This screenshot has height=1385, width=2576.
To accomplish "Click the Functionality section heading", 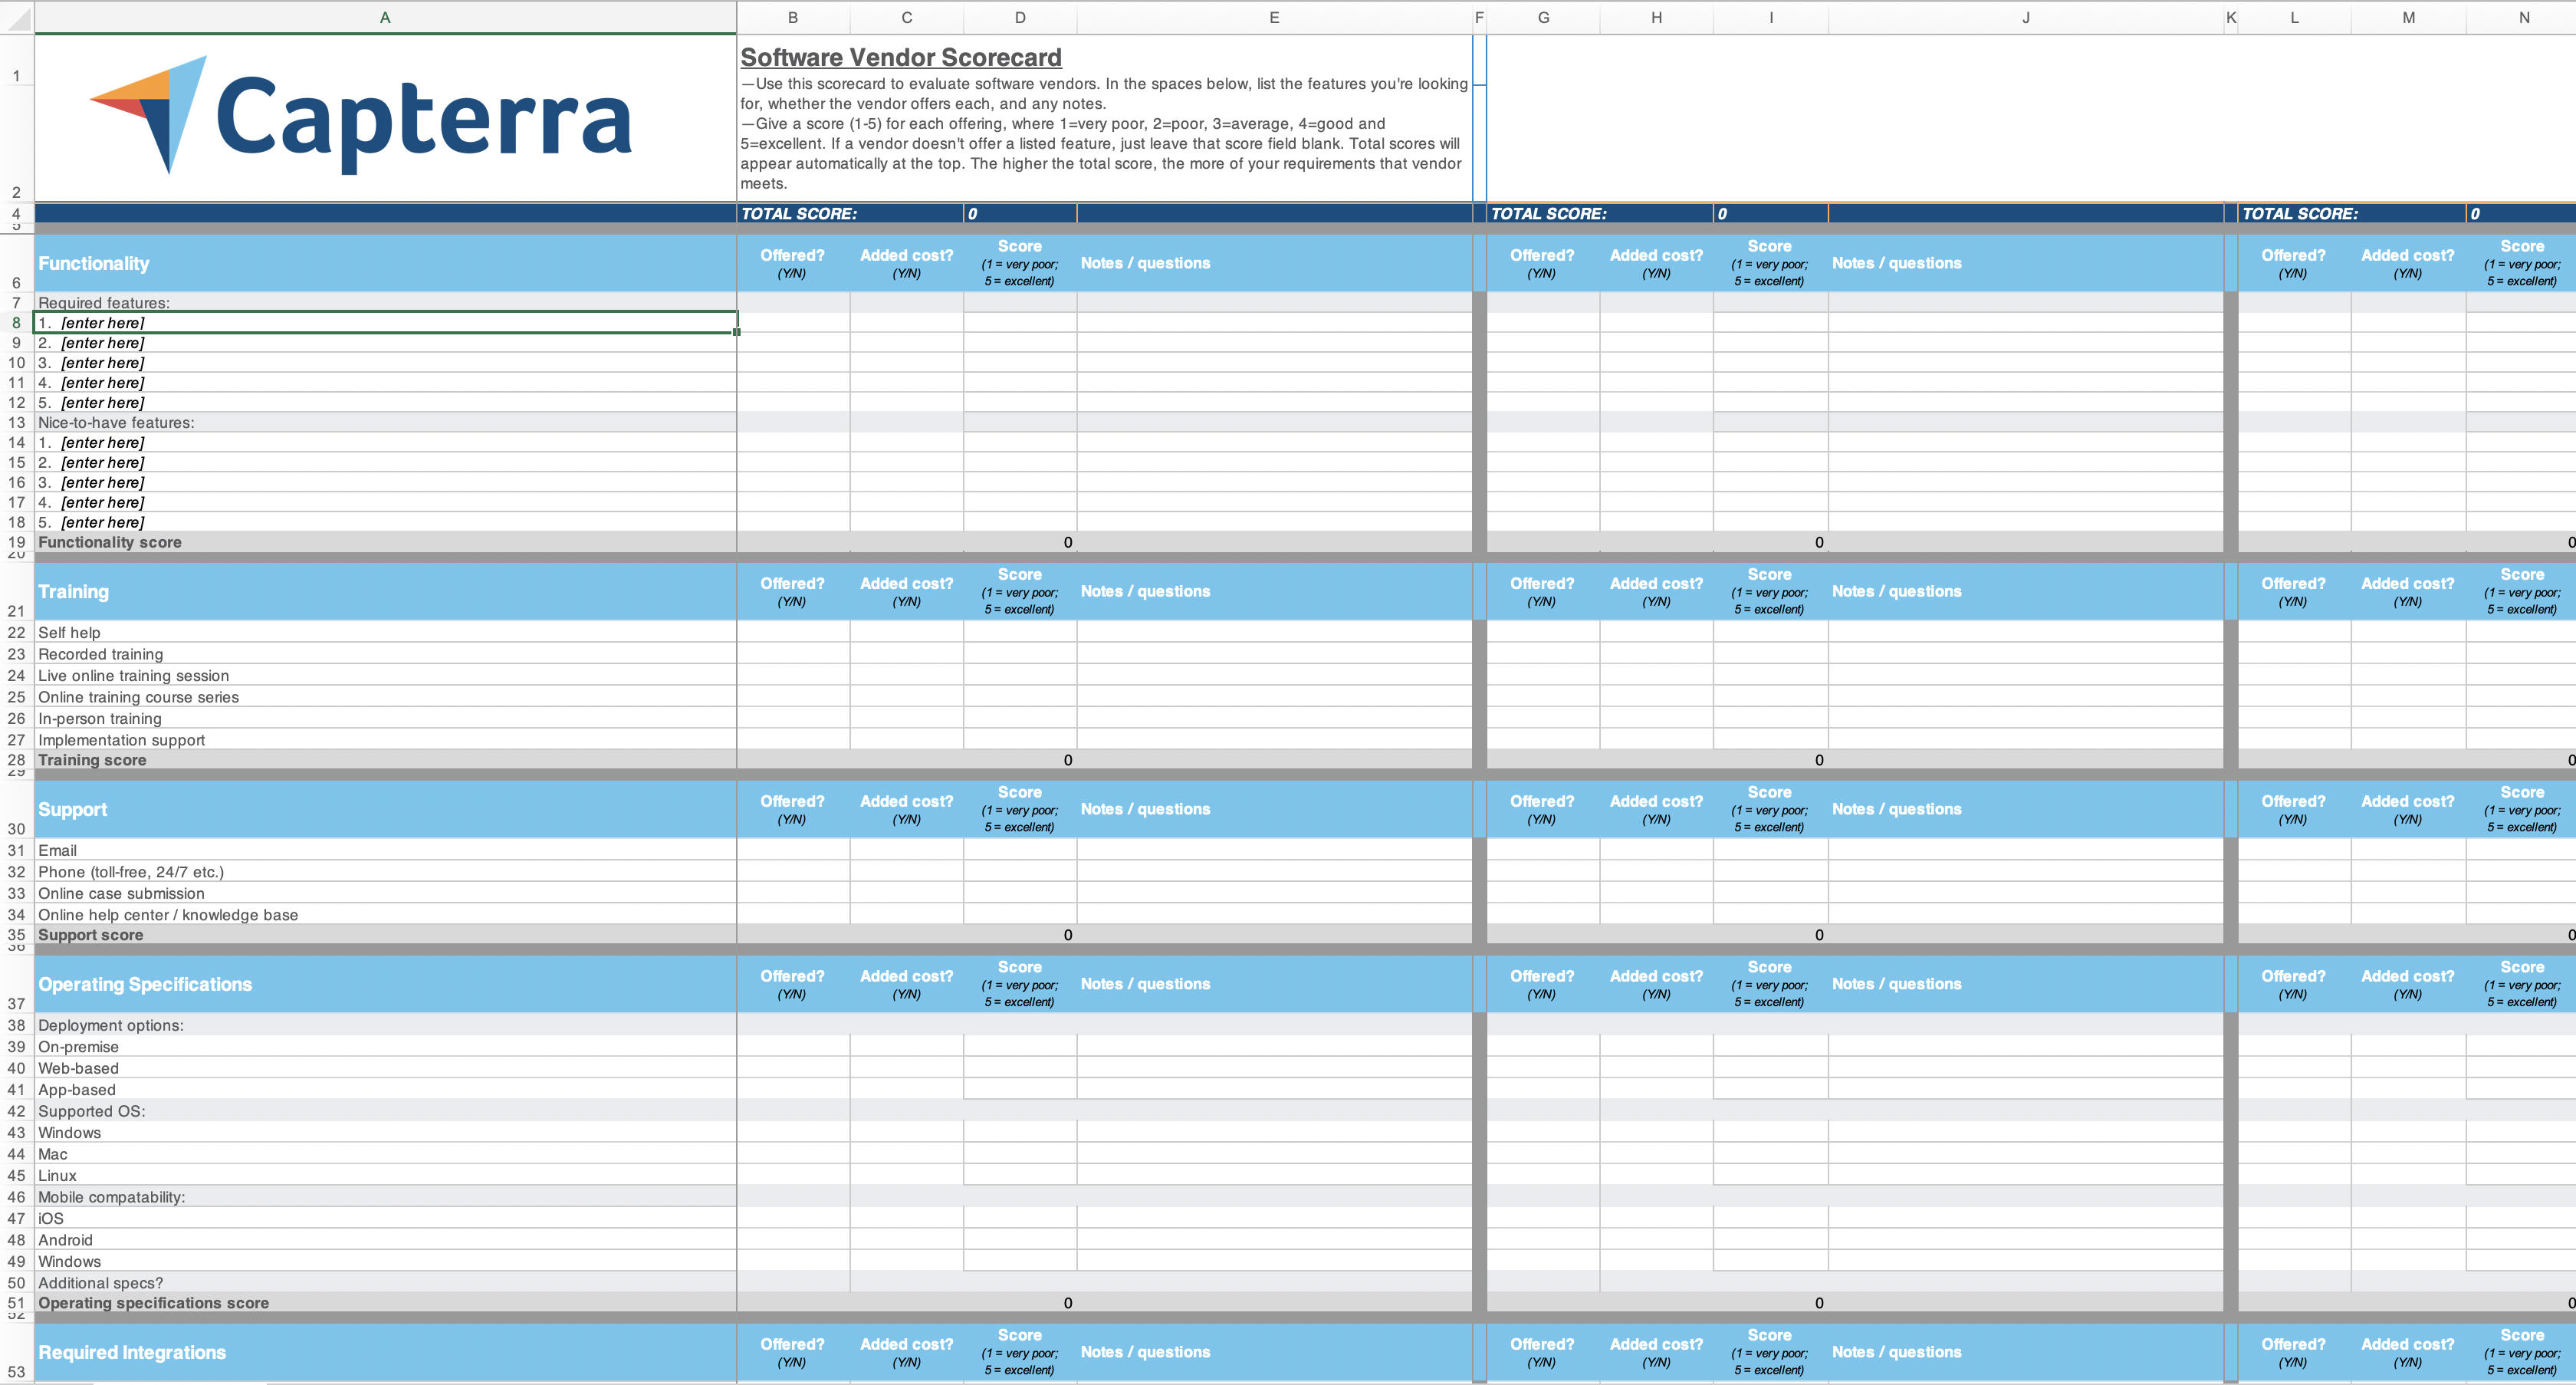I will coord(94,263).
